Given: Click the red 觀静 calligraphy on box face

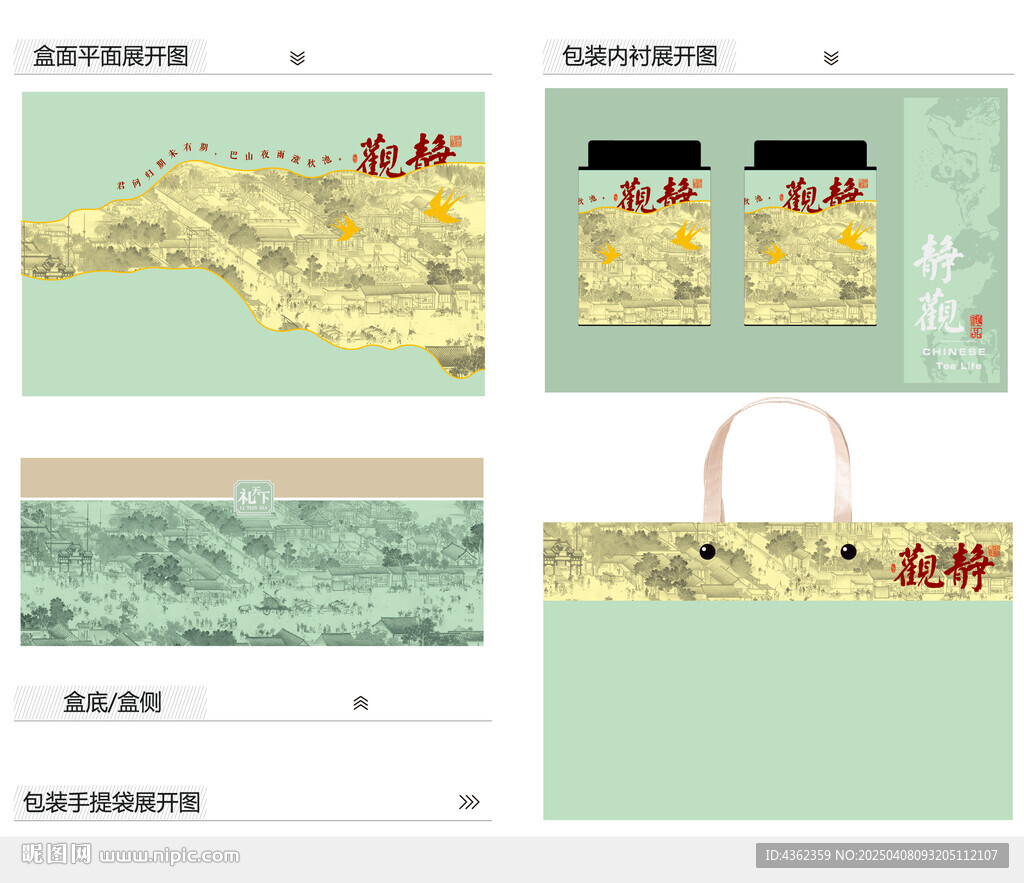Looking at the screenshot, I should (405, 155).
